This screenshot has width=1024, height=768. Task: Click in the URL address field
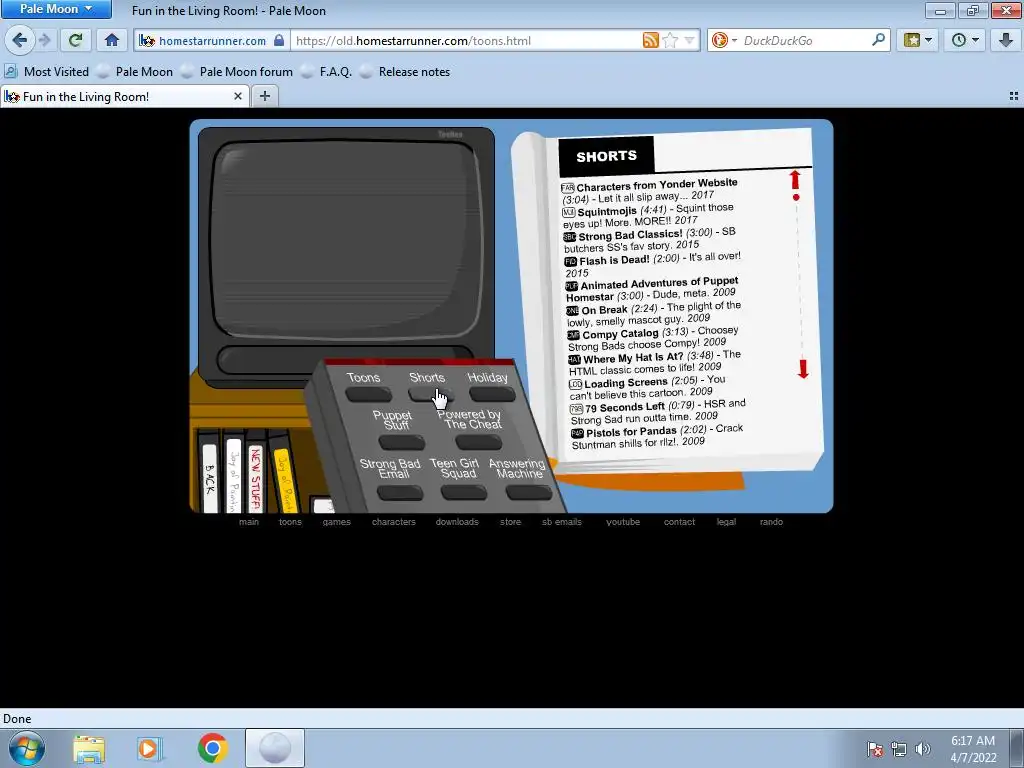(x=467, y=40)
